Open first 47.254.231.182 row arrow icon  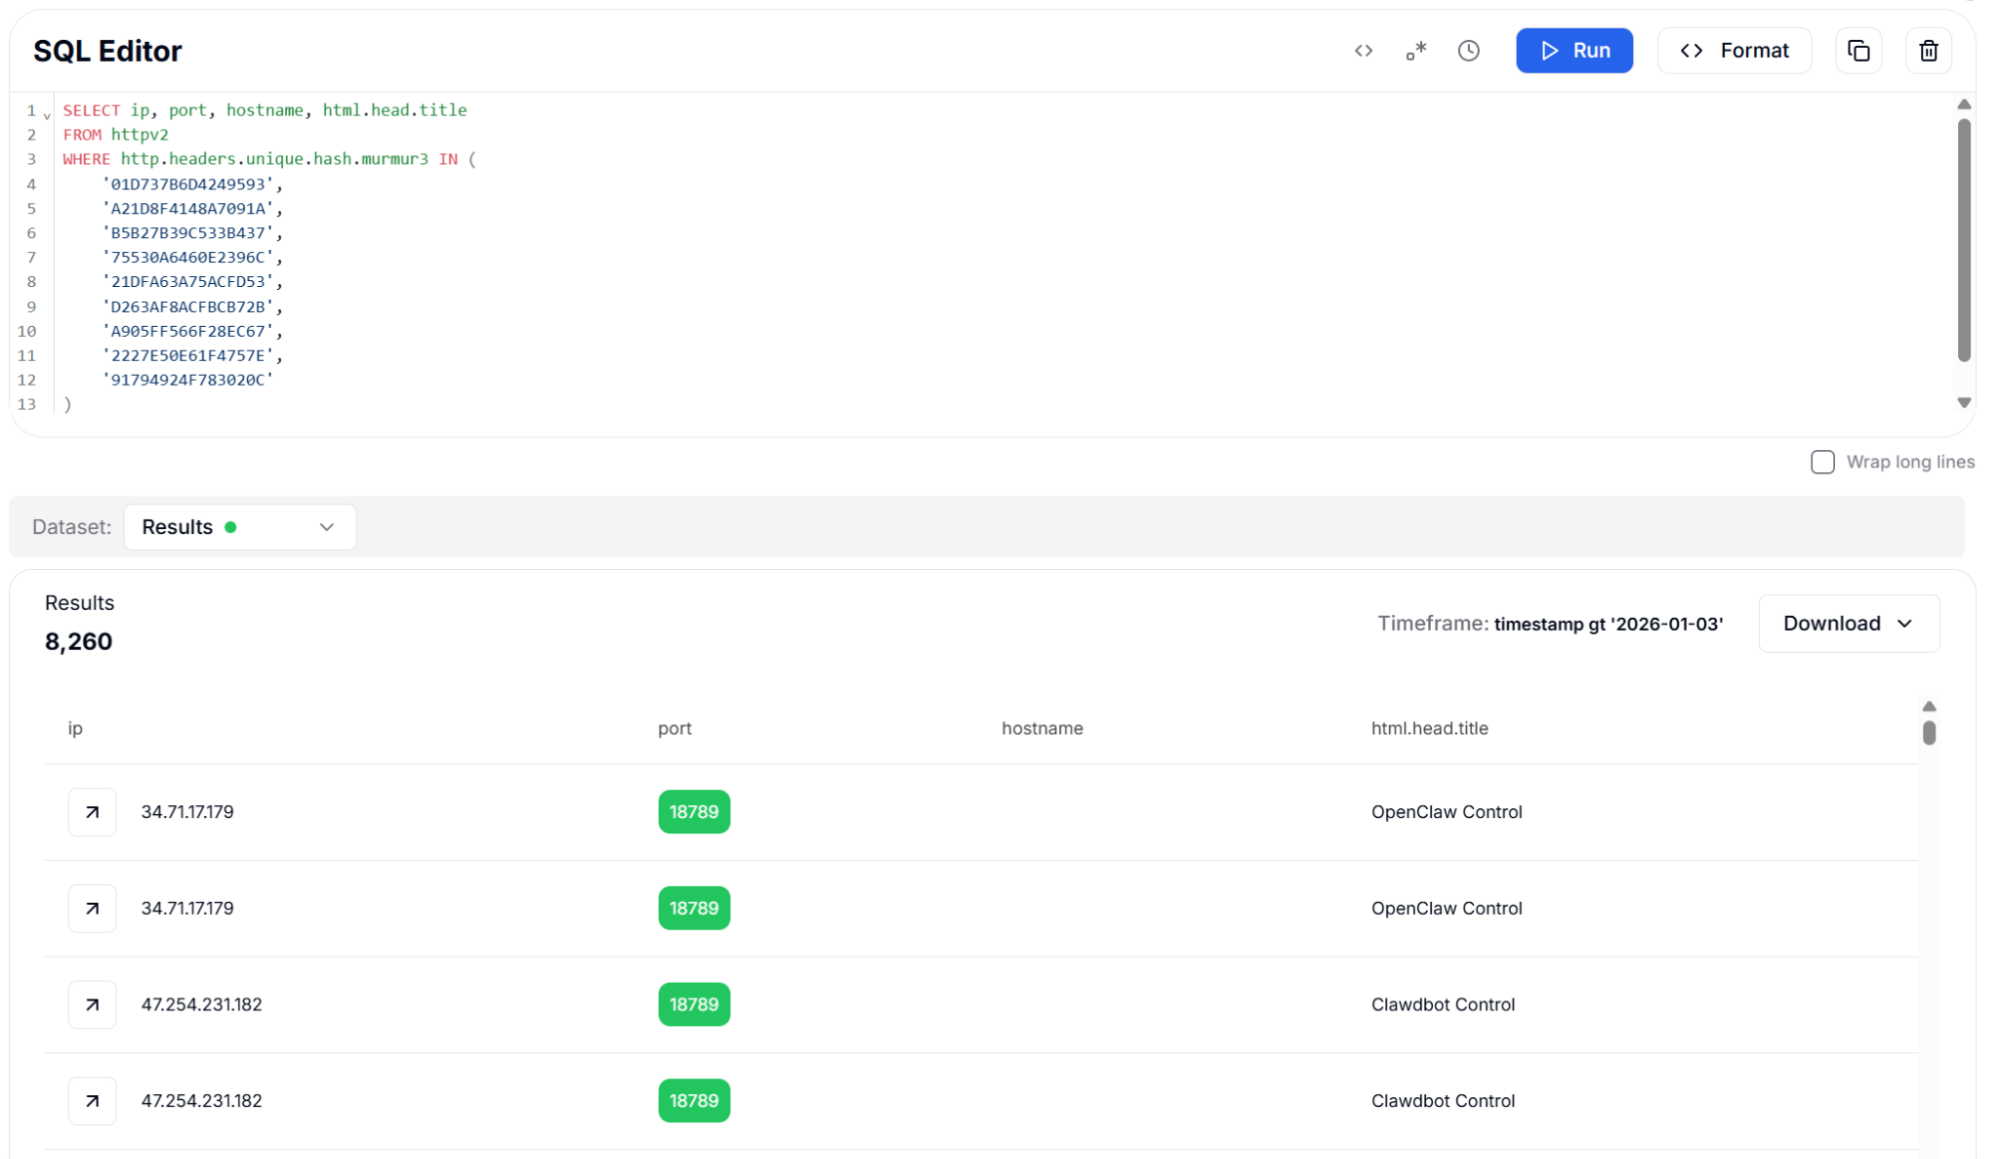(x=92, y=1004)
